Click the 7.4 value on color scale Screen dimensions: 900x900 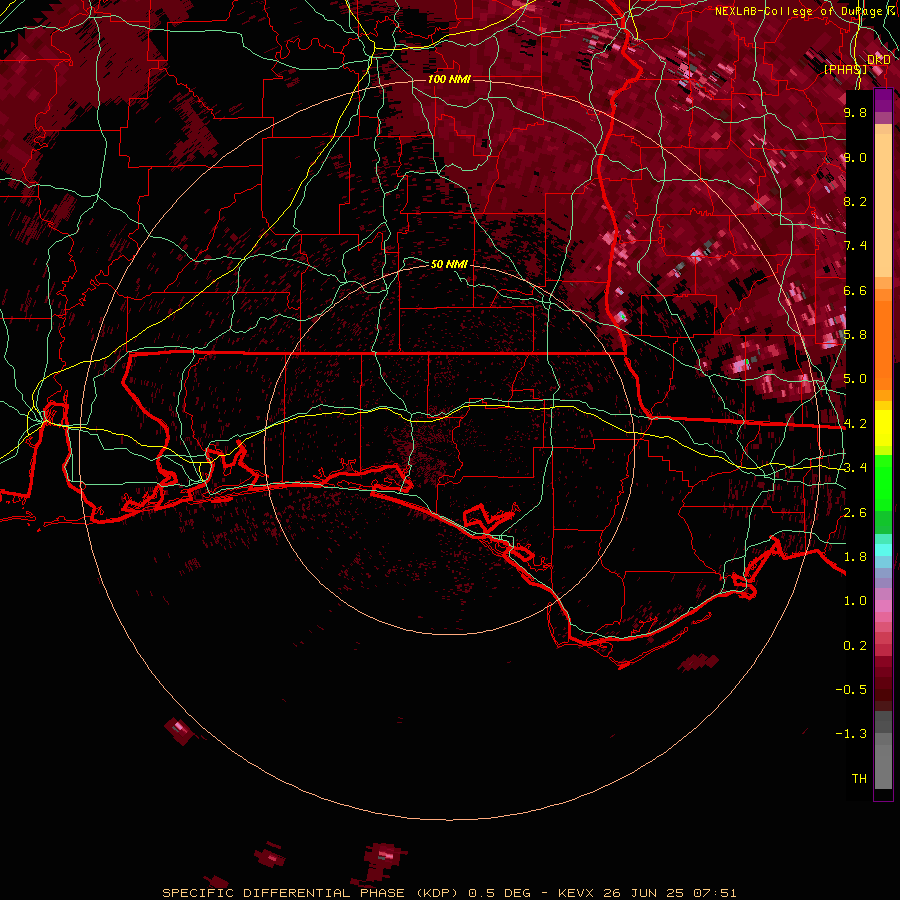(855, 246)
